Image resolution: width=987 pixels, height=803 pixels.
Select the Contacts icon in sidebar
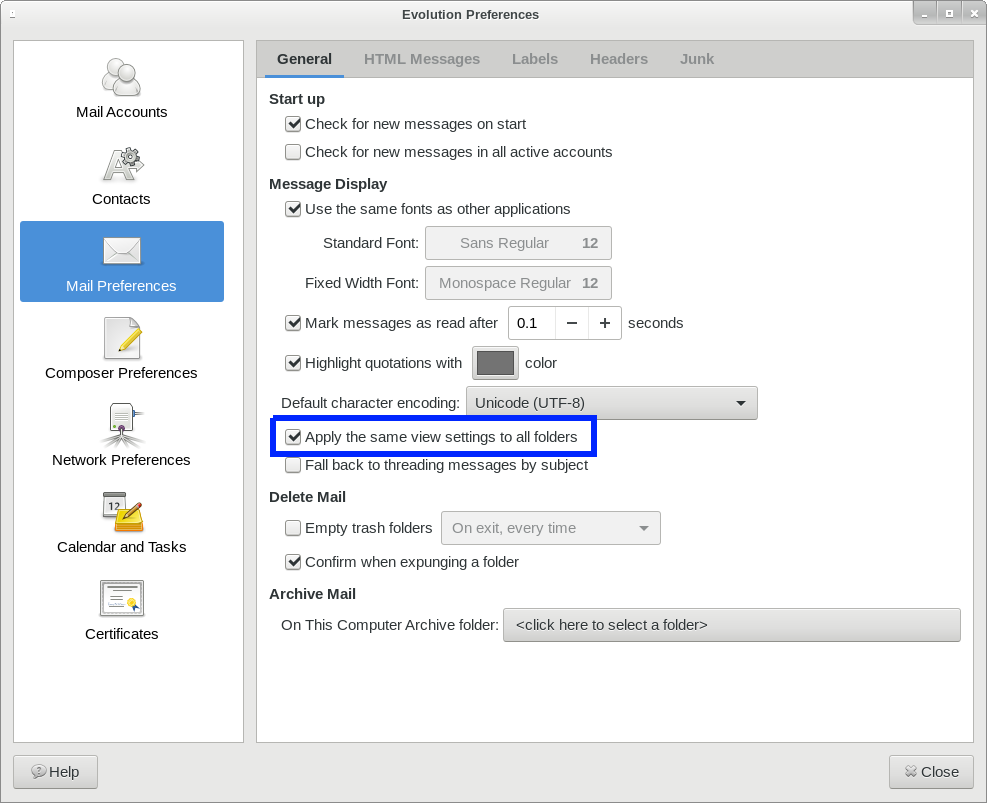[121, 164]
